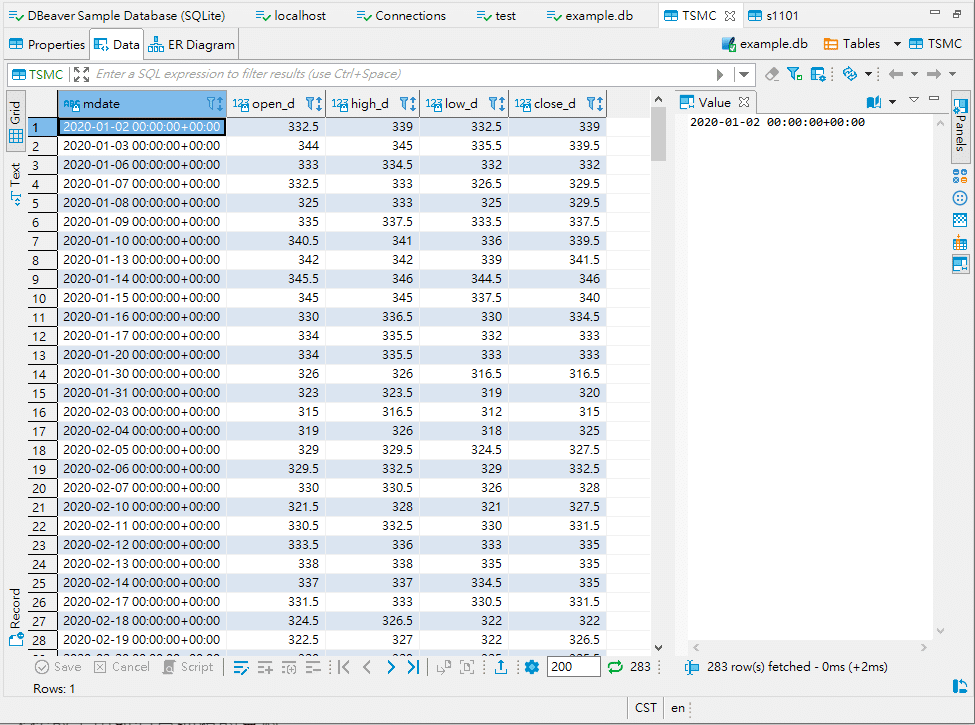Click the export data icon in bottom toolbar
The width and height of the screenshot is (975, 725).
coord(500,667)
